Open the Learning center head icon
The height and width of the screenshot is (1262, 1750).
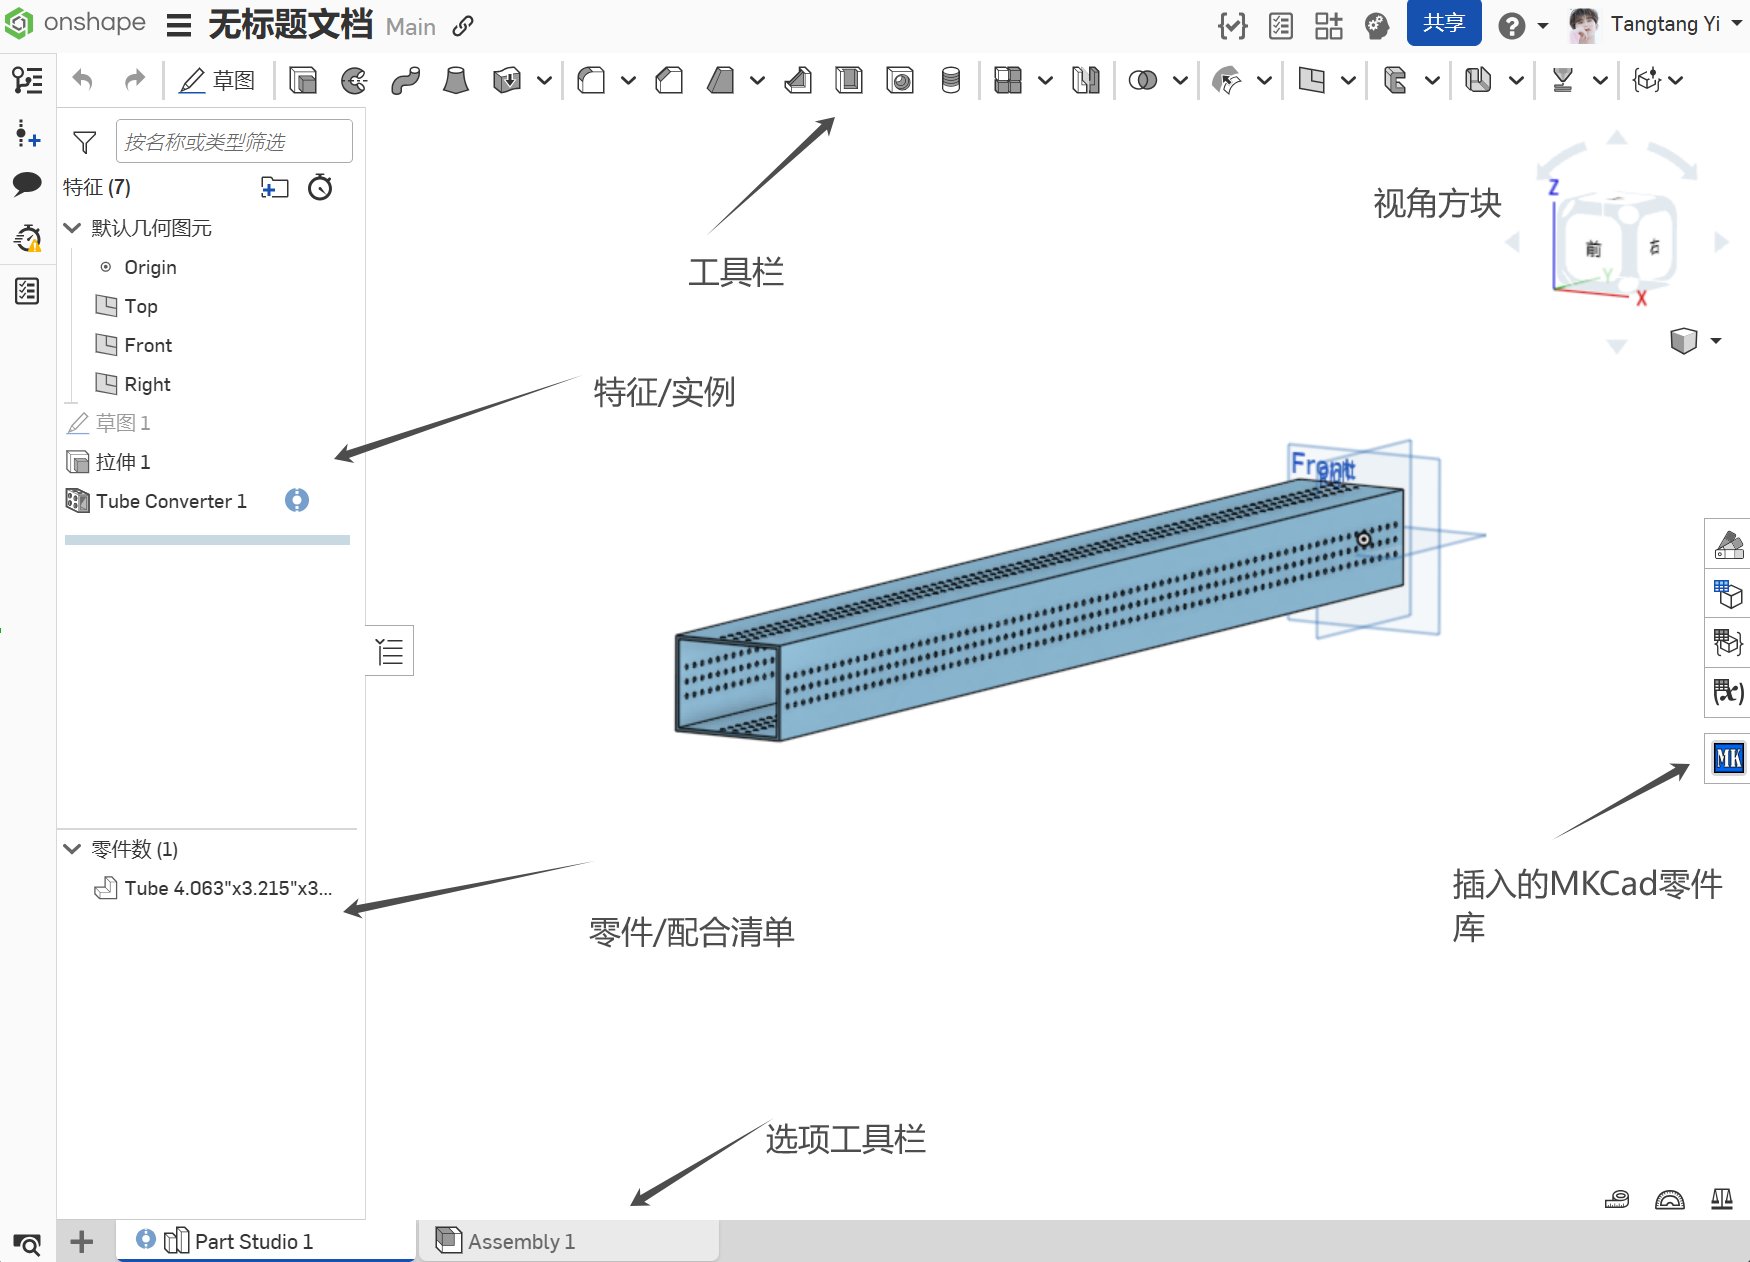pos(1377,26)
